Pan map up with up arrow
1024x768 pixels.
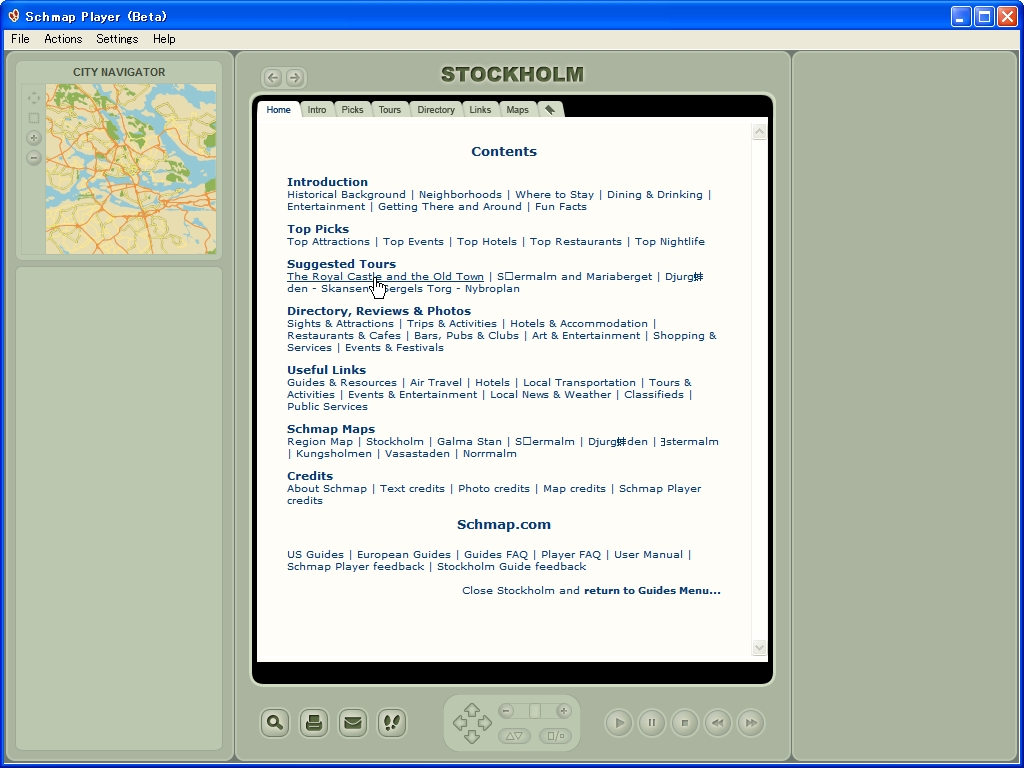tap(472, 709)
